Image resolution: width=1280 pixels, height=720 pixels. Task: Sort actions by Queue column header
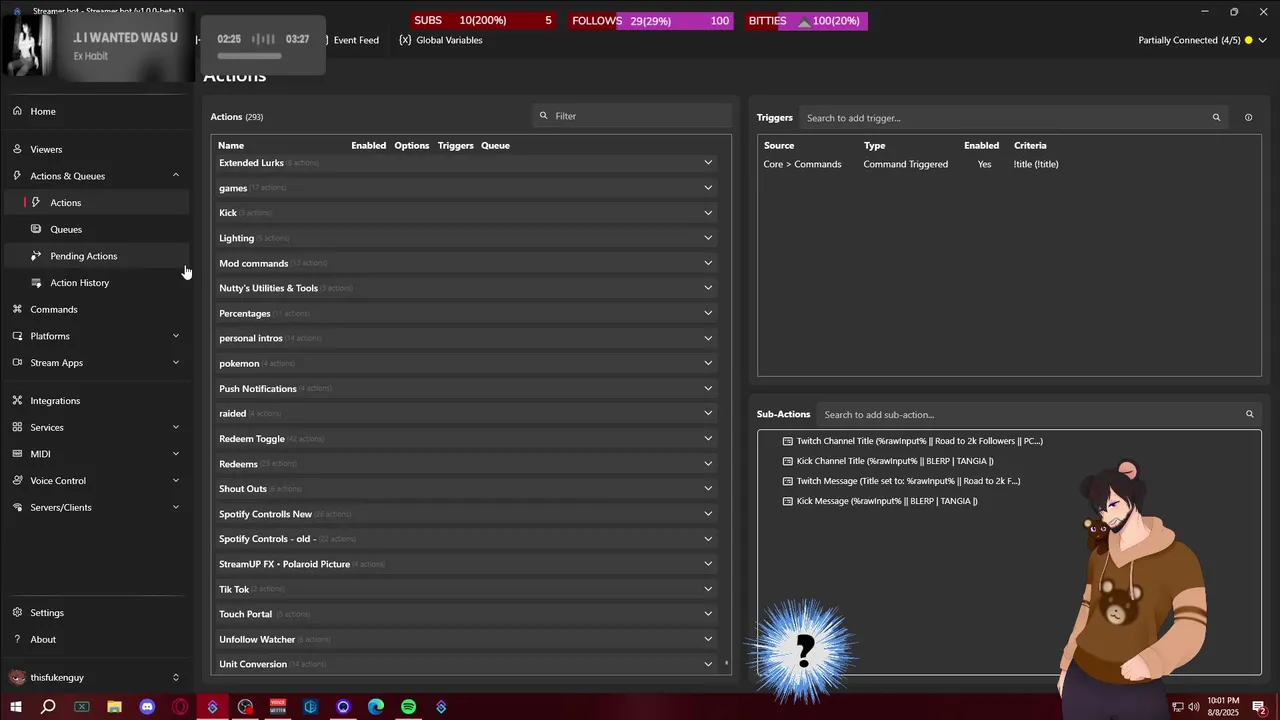[x=495, y=146]
